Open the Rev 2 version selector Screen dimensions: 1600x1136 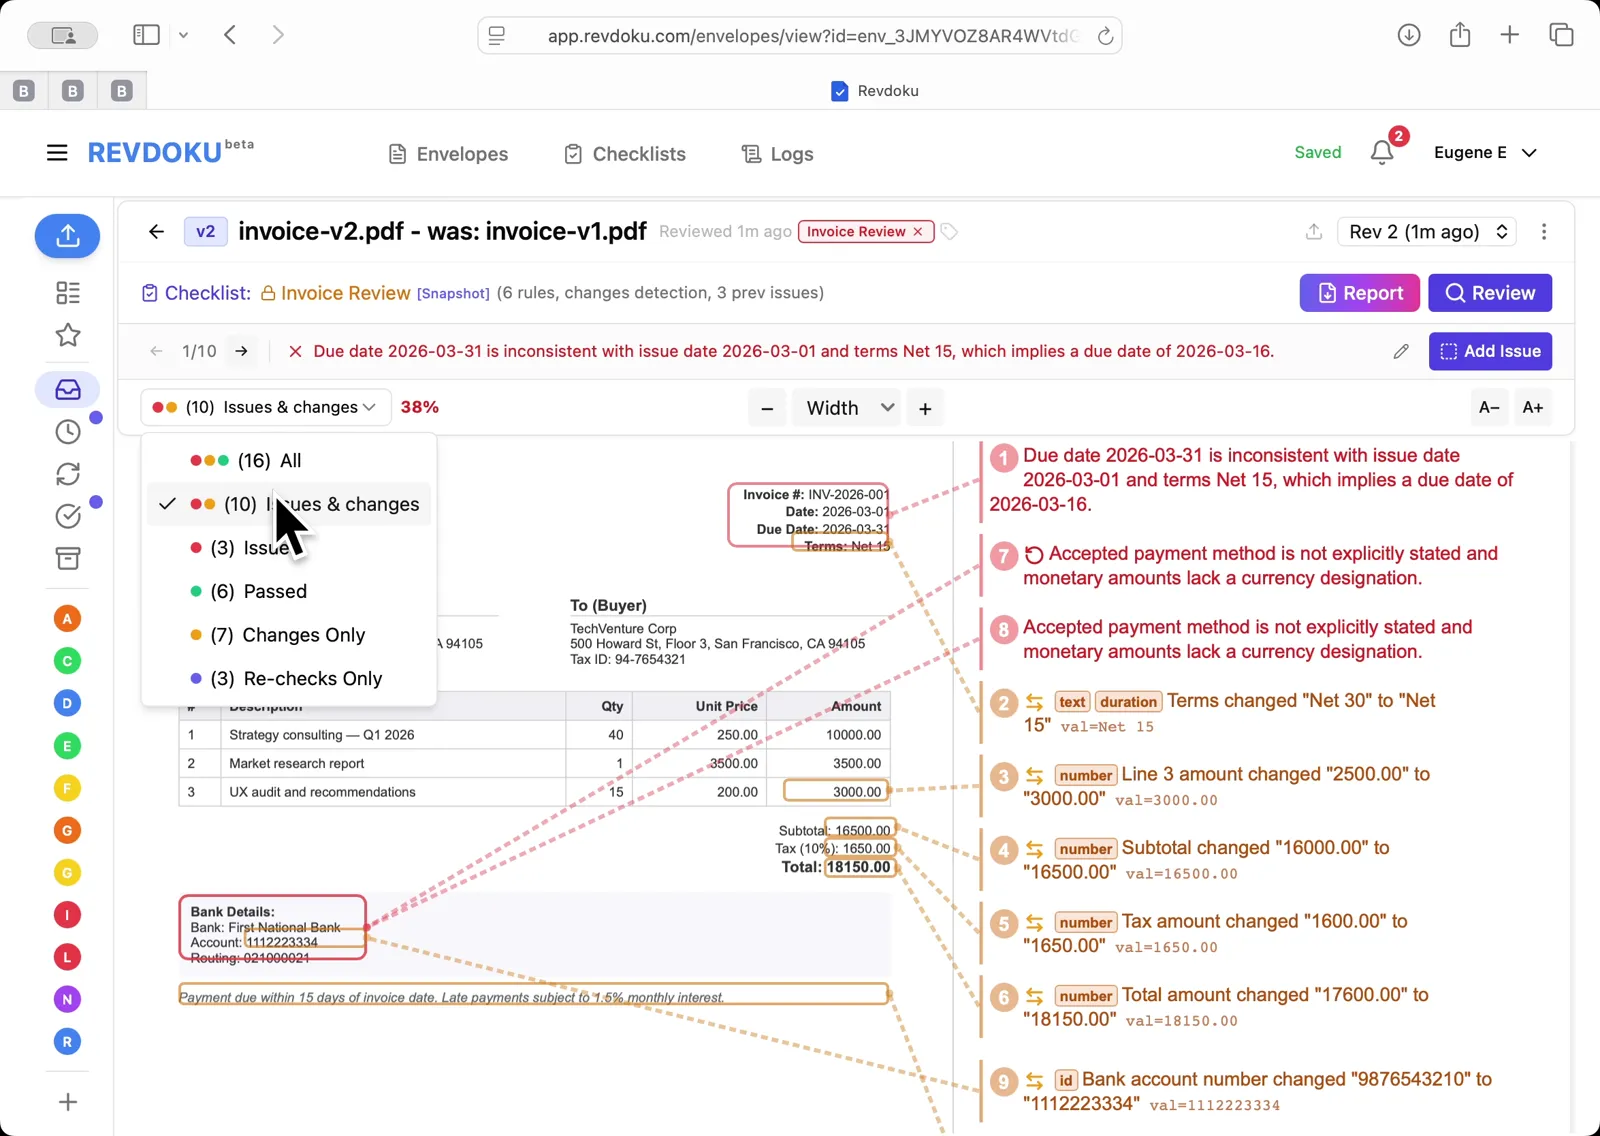coord(1426,231)
